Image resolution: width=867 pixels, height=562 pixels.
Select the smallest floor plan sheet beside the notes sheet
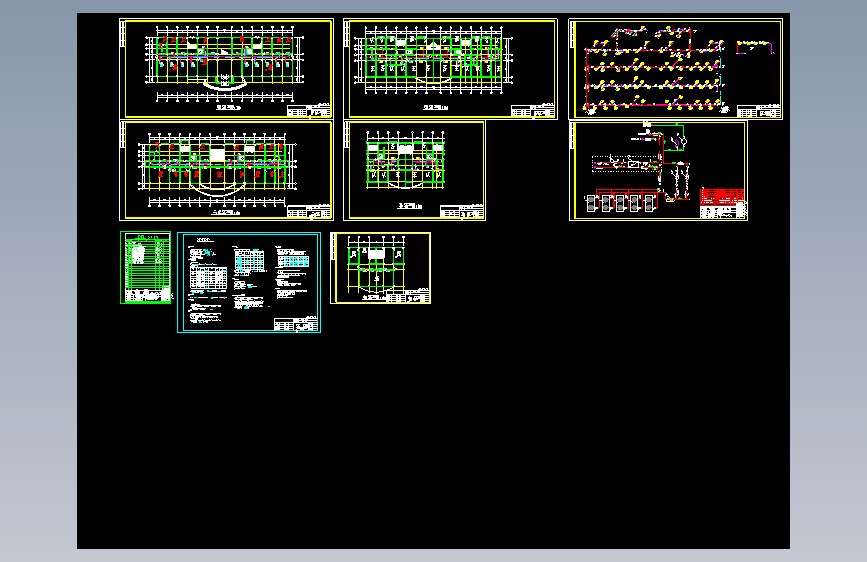380,268
